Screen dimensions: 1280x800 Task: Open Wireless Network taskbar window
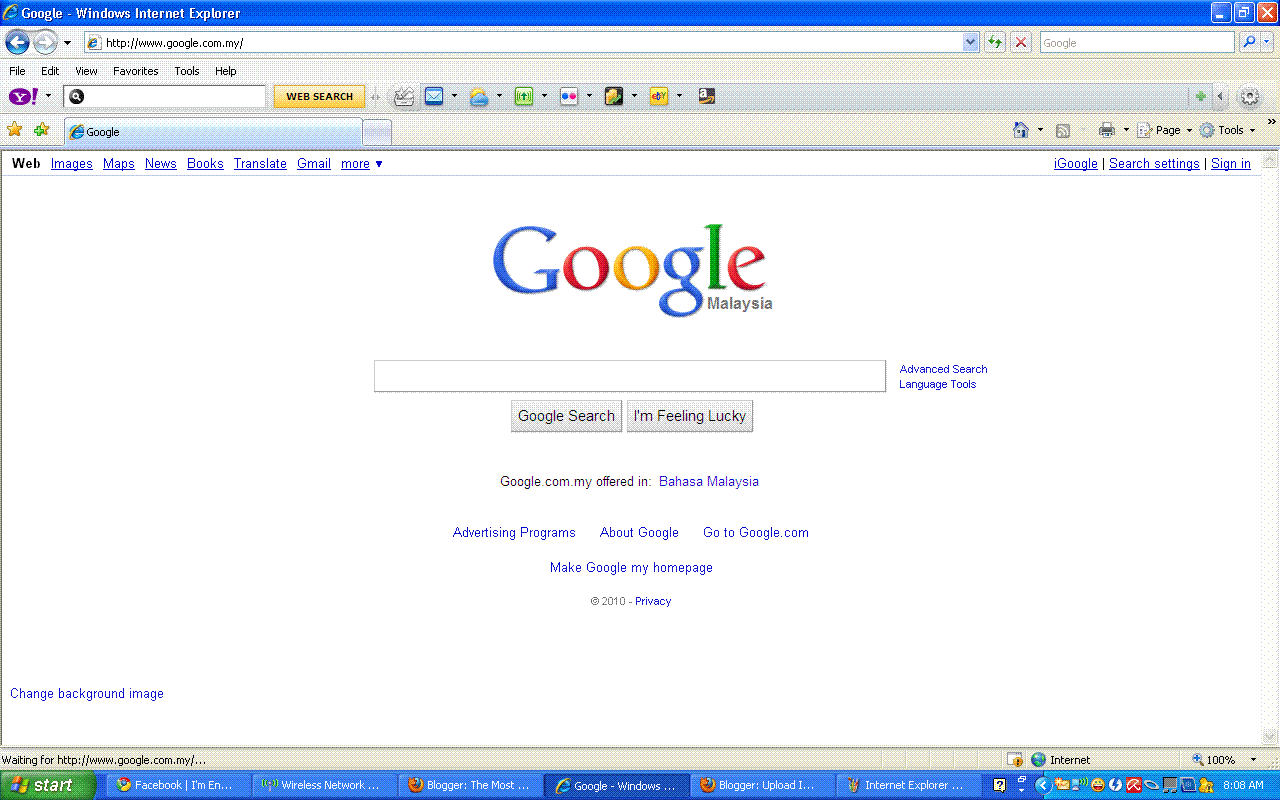[x=324, y=785]
